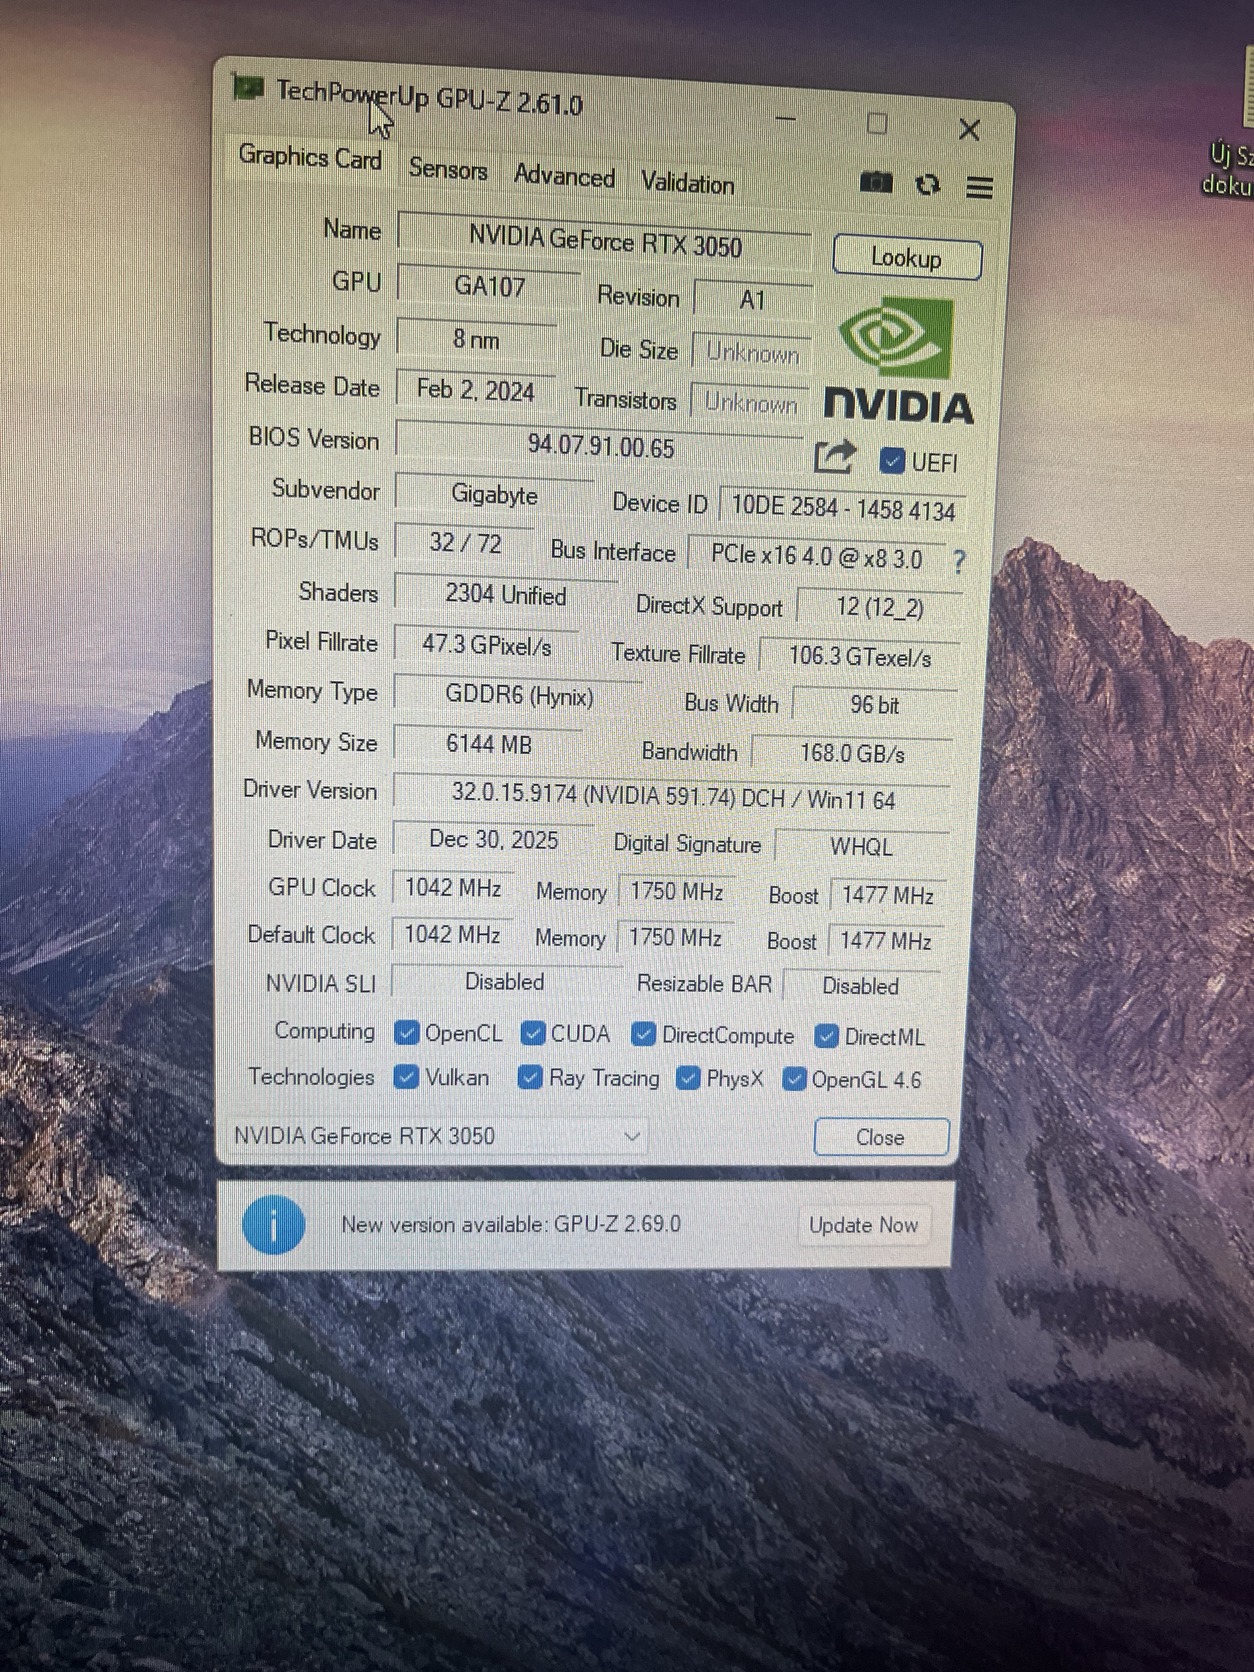Click the refresh icon in GPU-Z
Image resolution: width=1254 pixels, height=1672 pixels.
click(x=928, y=185)
